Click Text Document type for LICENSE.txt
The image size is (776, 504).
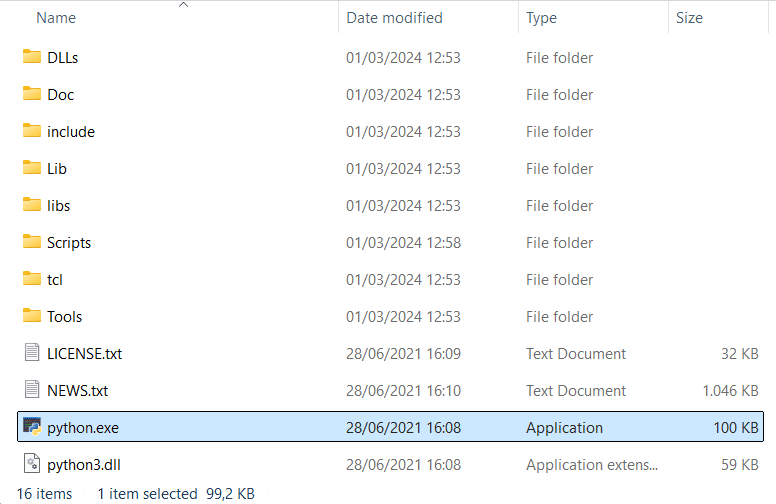tap(576, 353)
